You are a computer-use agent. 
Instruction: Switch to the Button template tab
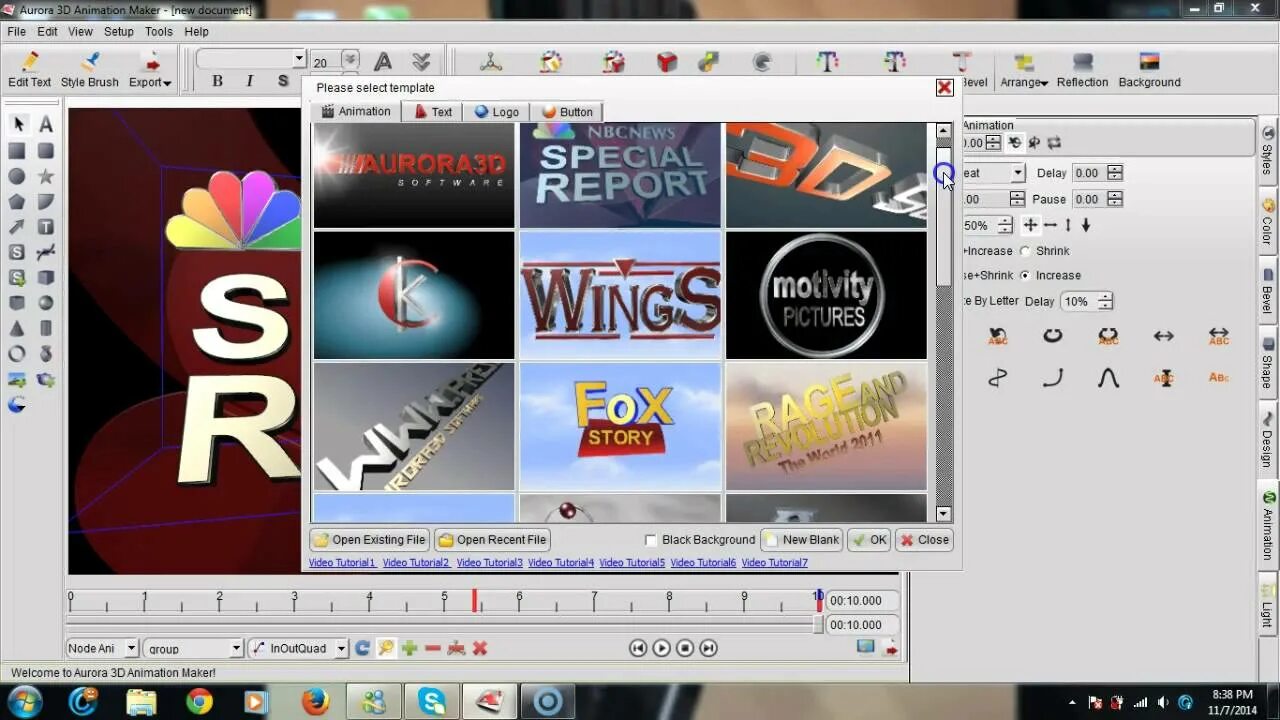tap(567, 112)
